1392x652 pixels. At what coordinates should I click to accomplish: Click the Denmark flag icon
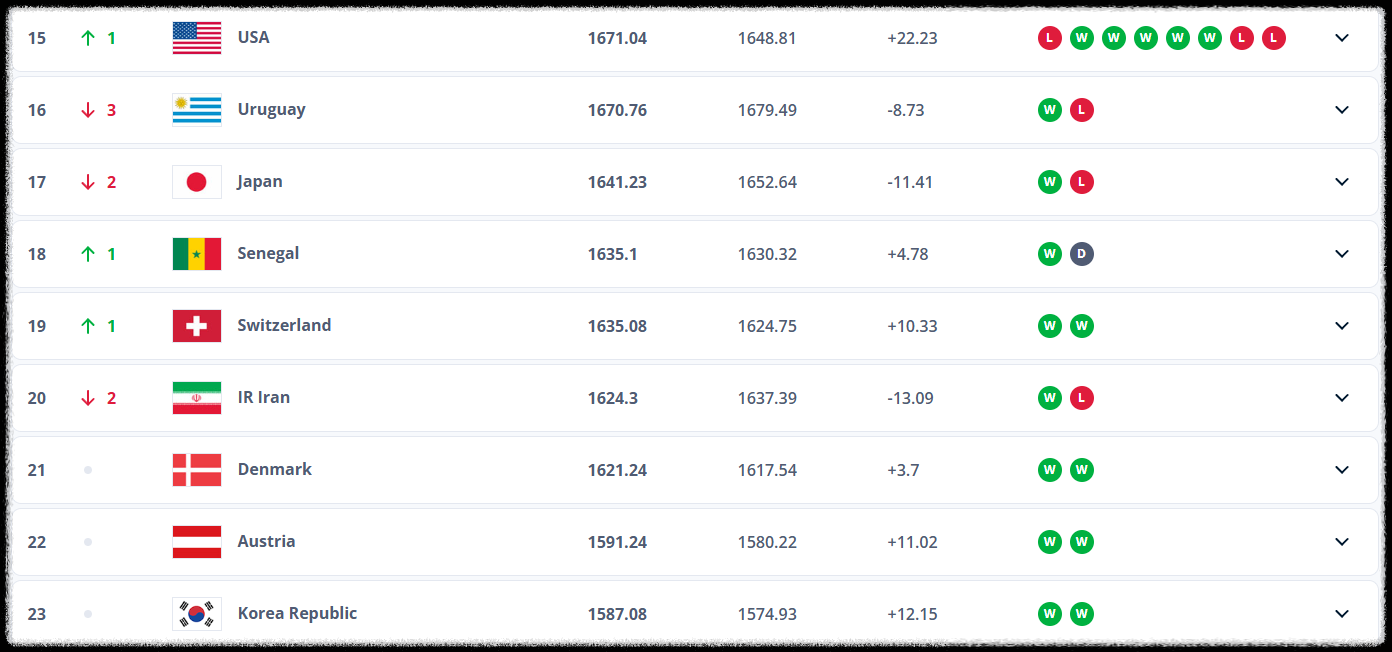point(197,470)
